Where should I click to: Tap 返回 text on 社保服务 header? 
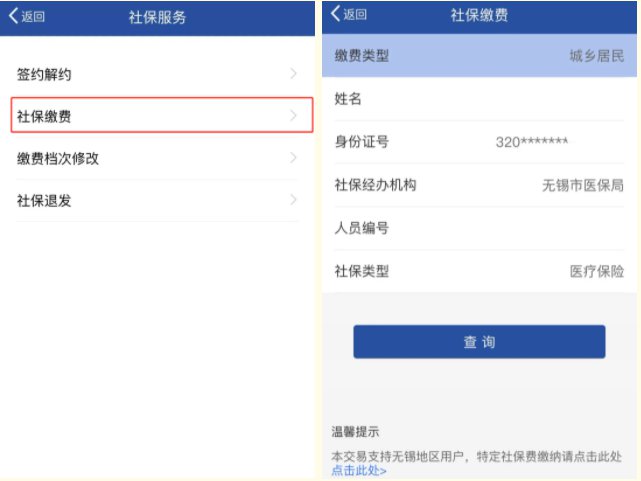tap(33, 16)
